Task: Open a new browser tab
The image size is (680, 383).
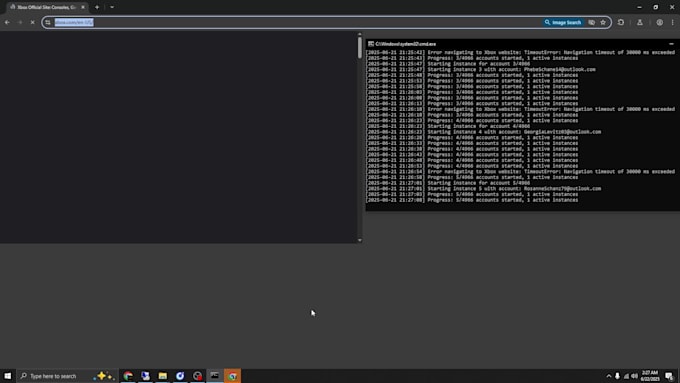Action: click(97, 7)
